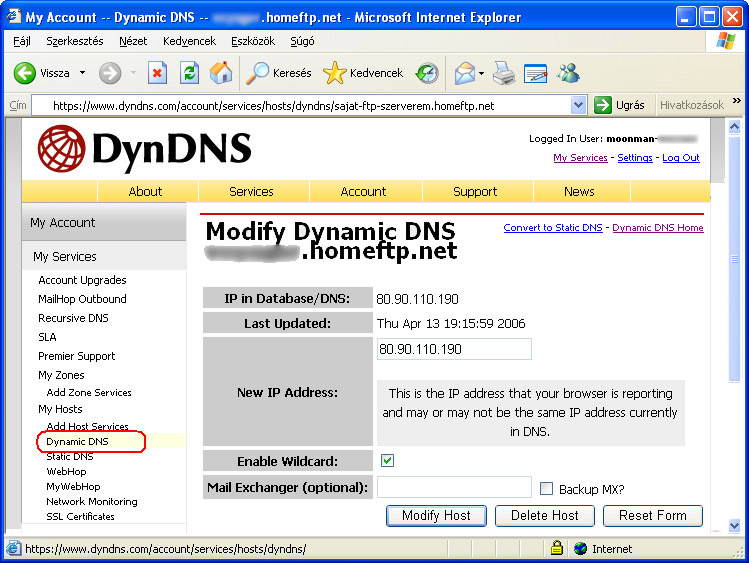The height and width of the screenshot is (563, 749).
Task: Click the New IP Address field
Action: tap(454, 349)
